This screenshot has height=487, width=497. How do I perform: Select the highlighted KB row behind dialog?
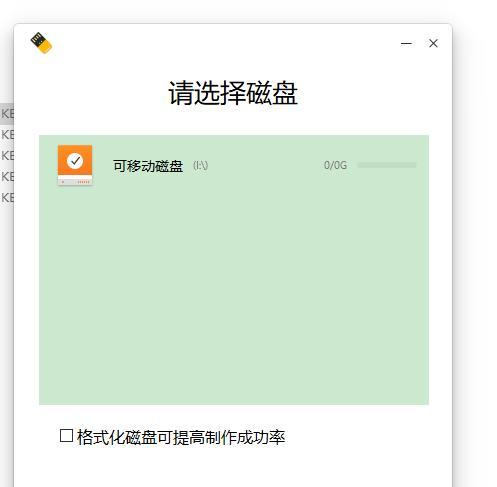[7, 113]
